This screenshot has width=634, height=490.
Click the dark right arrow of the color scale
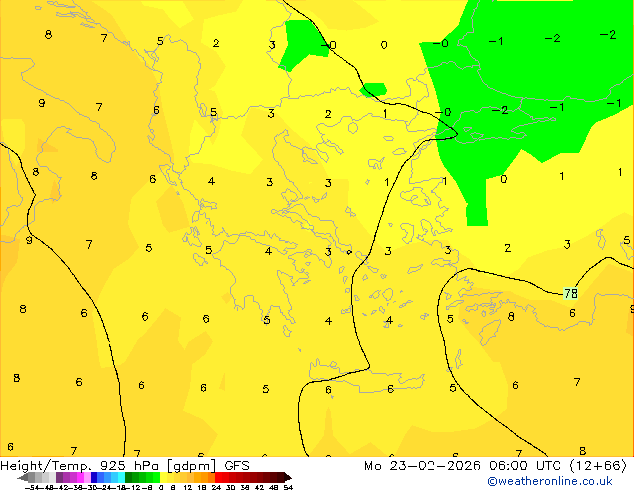pos(288,477)
